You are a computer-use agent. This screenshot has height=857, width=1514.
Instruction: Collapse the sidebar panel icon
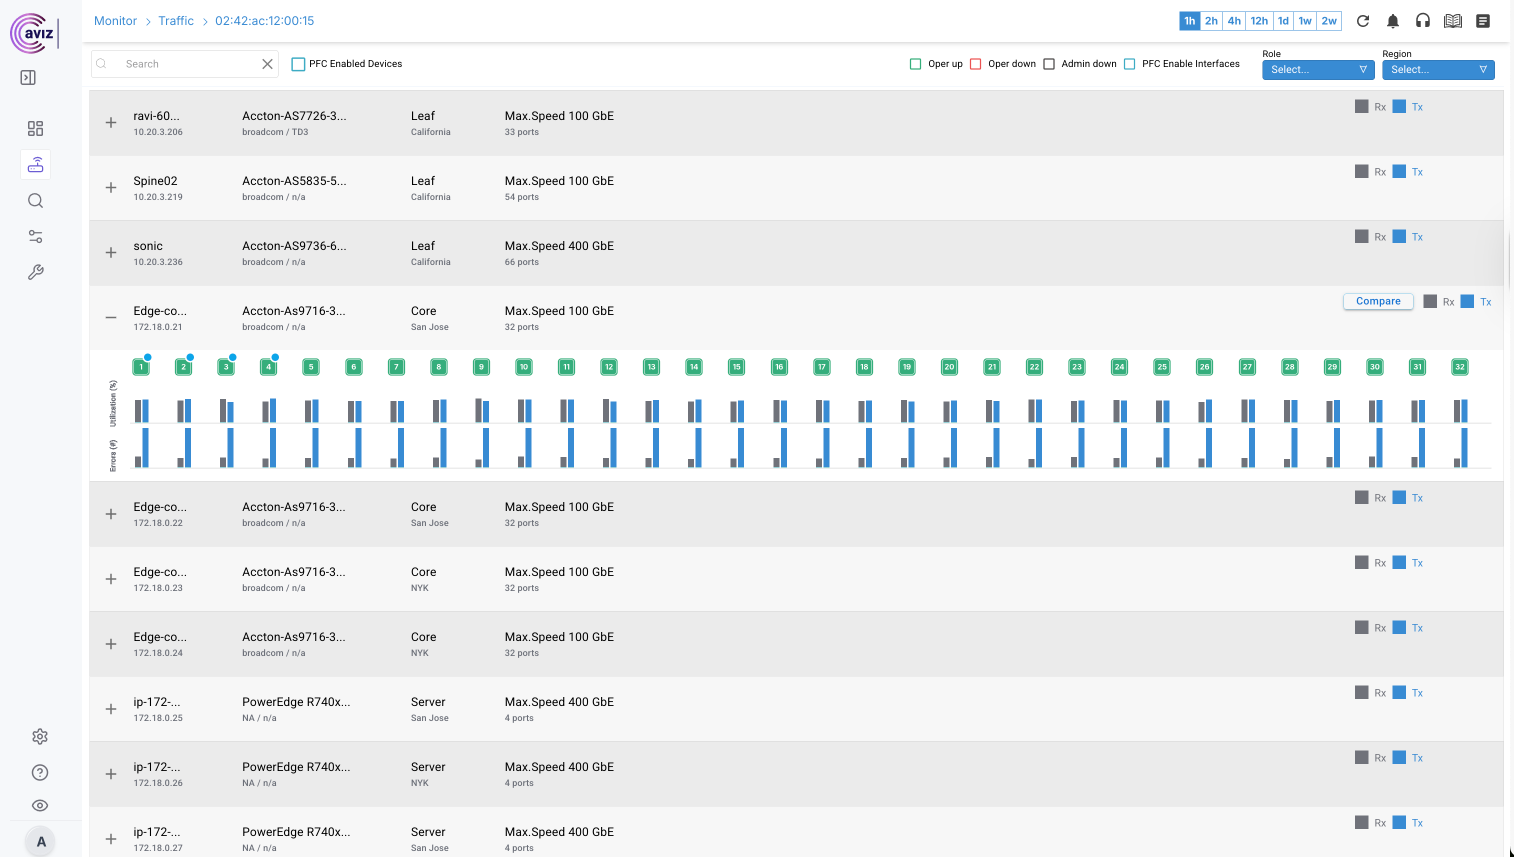pyautogui.click(x=28, y=78)
